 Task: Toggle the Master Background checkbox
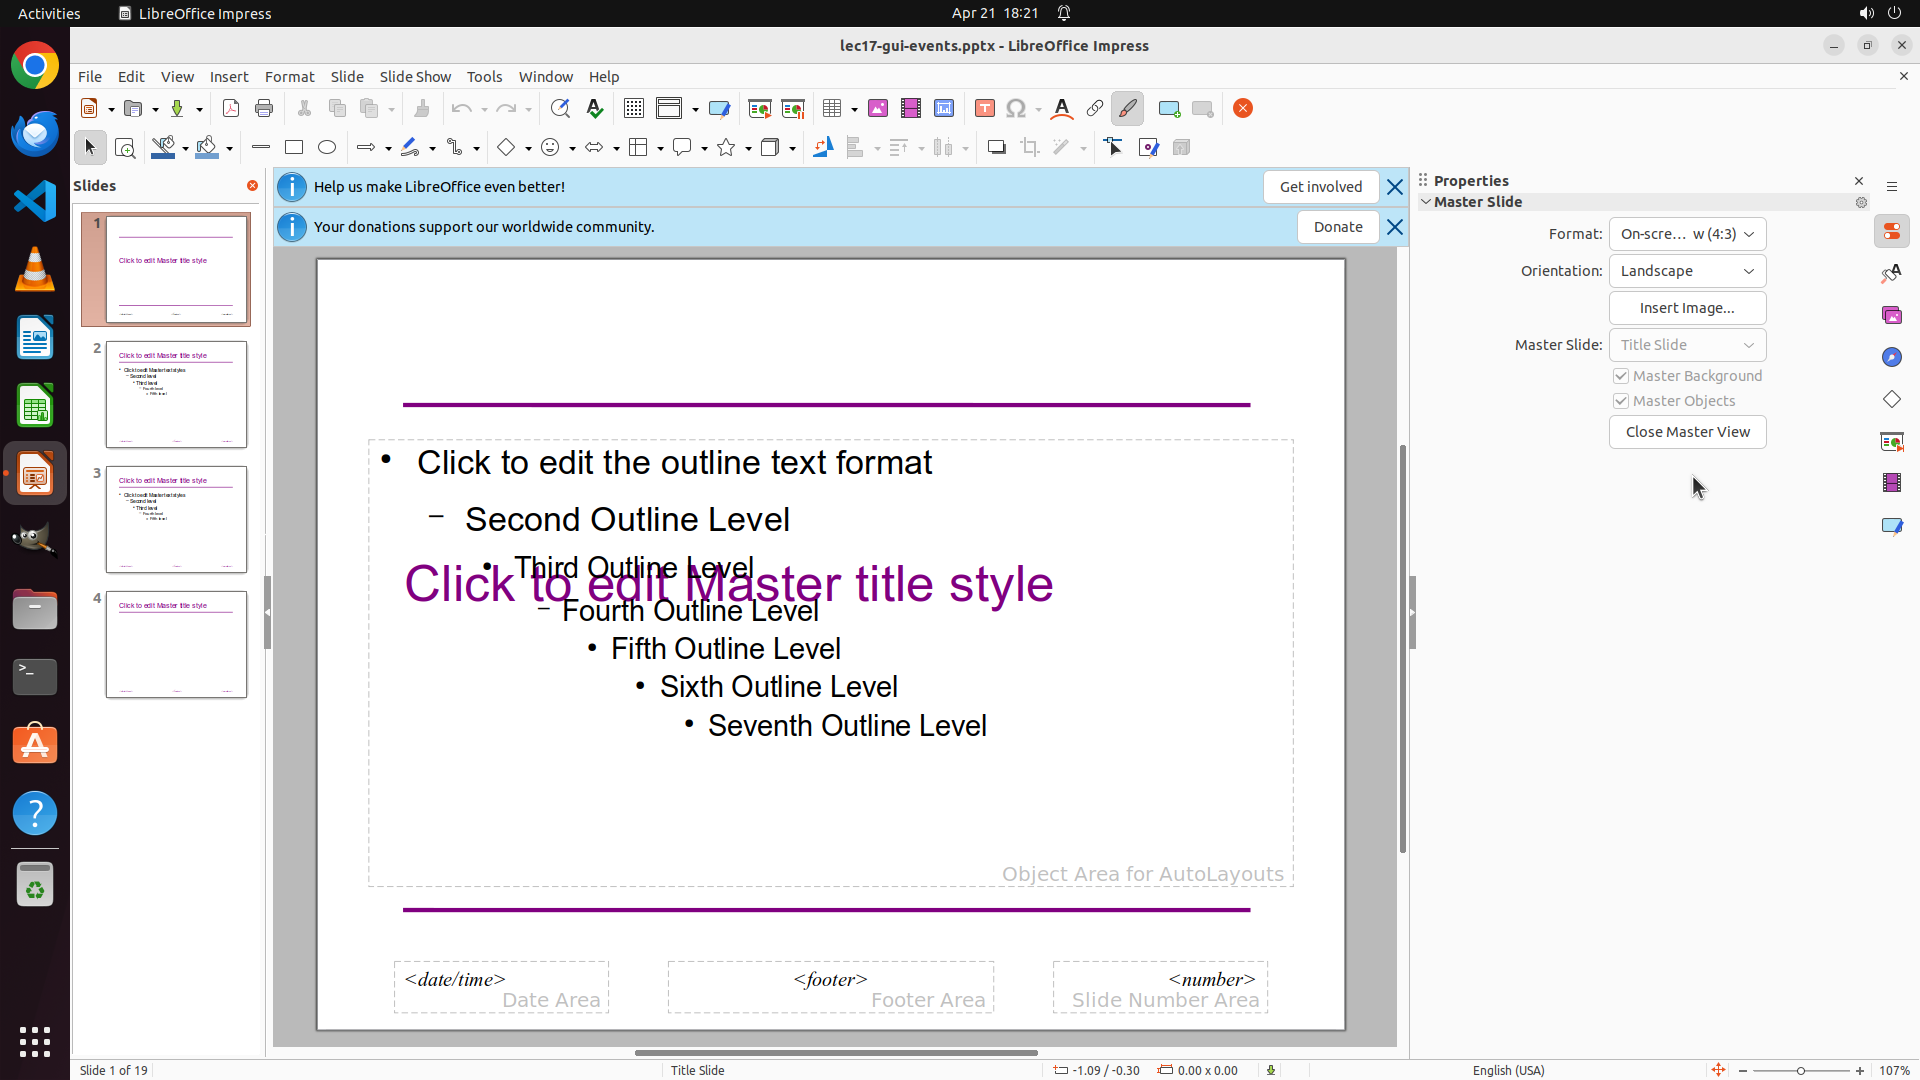[x=1621, y=376]
